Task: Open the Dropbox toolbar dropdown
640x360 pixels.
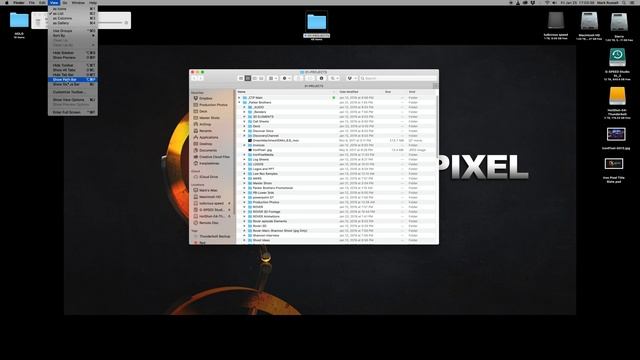Action: pyautogui.click(x=351, y=78)
